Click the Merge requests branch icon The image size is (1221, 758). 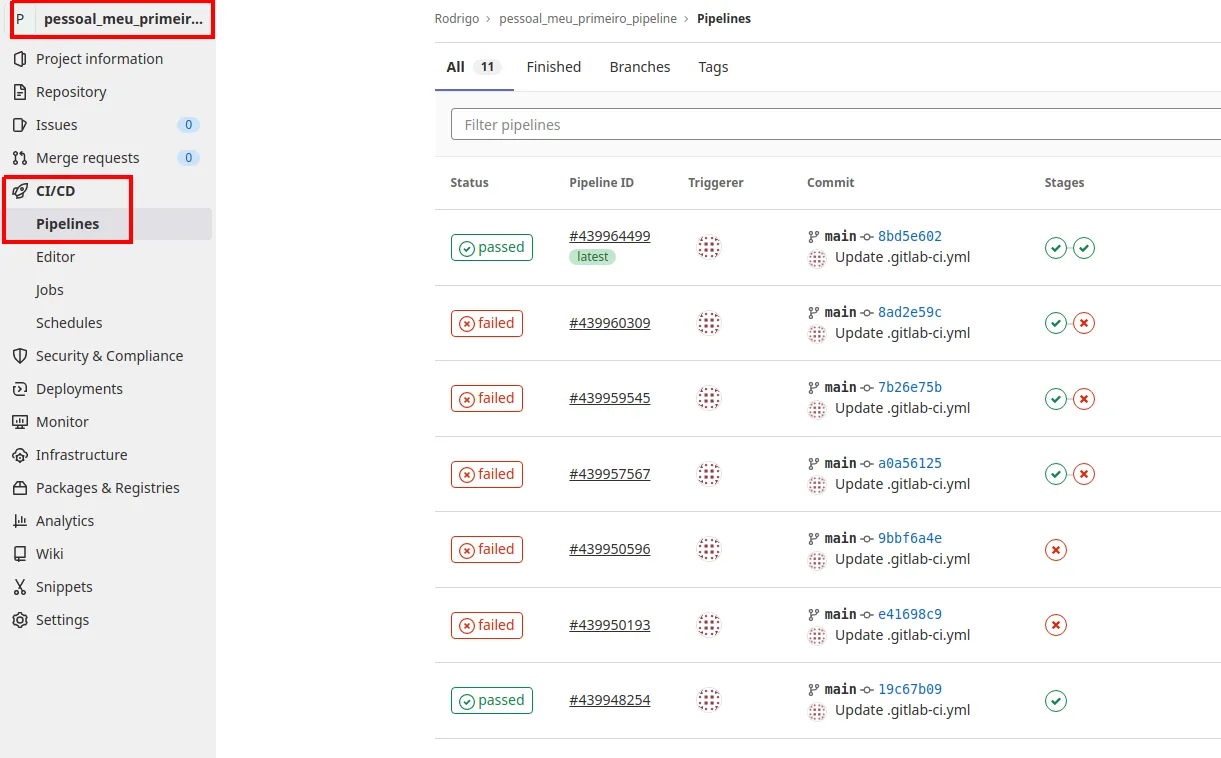[20, 158]
